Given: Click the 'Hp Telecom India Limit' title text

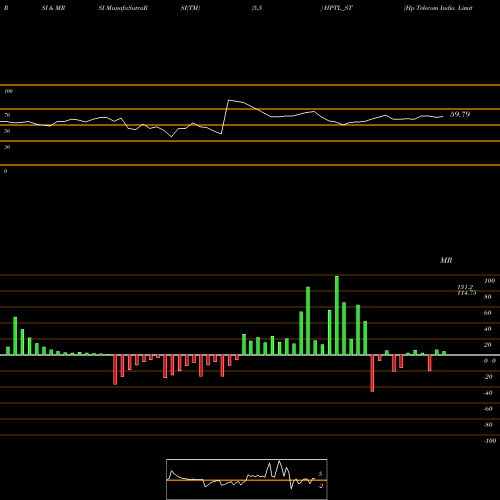Looking at the screenshot, I should [438, 8].
